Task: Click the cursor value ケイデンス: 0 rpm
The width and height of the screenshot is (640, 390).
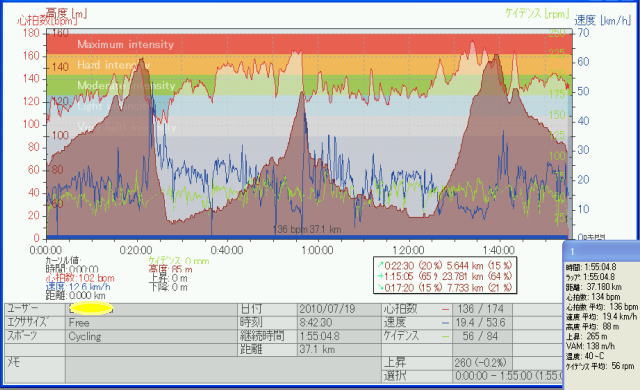Action: coord(178,261)
